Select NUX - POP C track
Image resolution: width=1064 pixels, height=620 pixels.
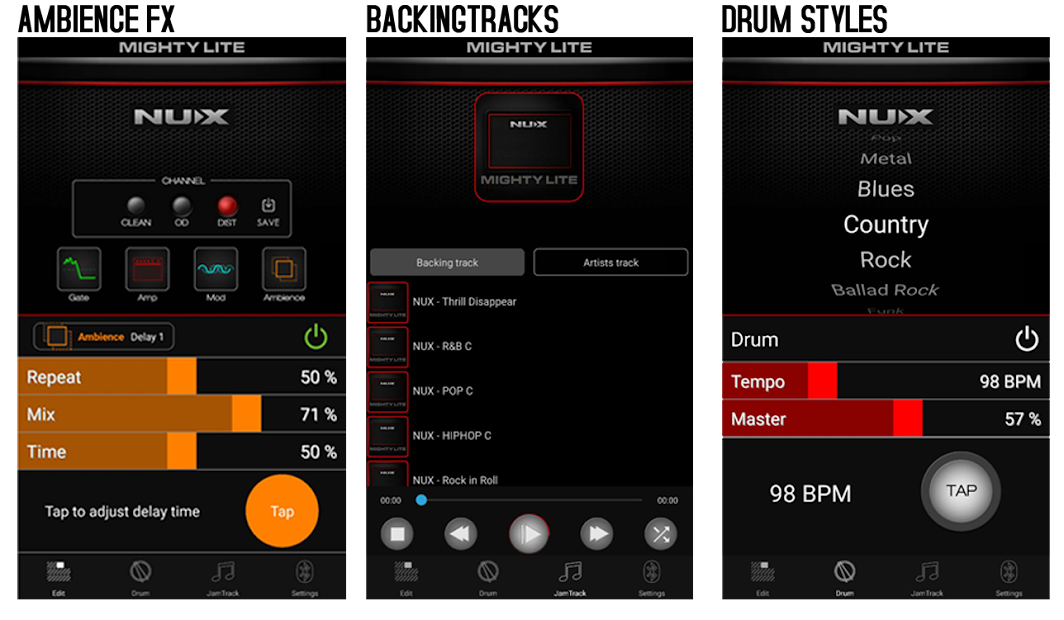coord(529,391)
